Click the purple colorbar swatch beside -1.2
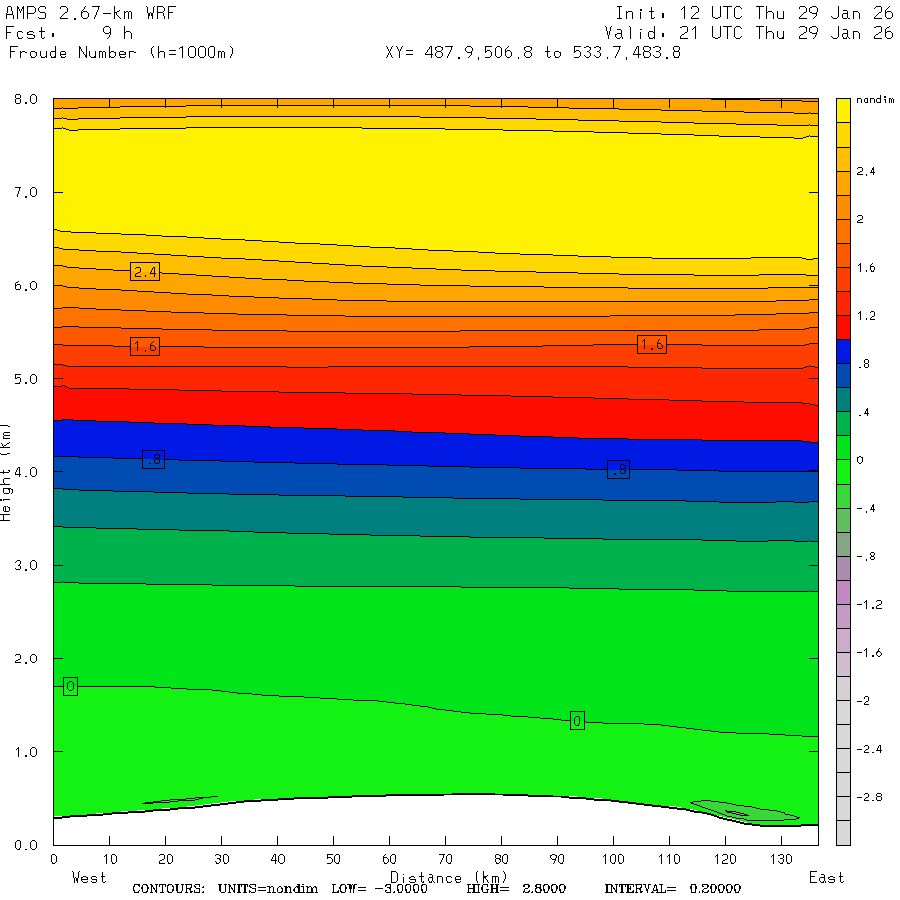 [x=843, y=592]
